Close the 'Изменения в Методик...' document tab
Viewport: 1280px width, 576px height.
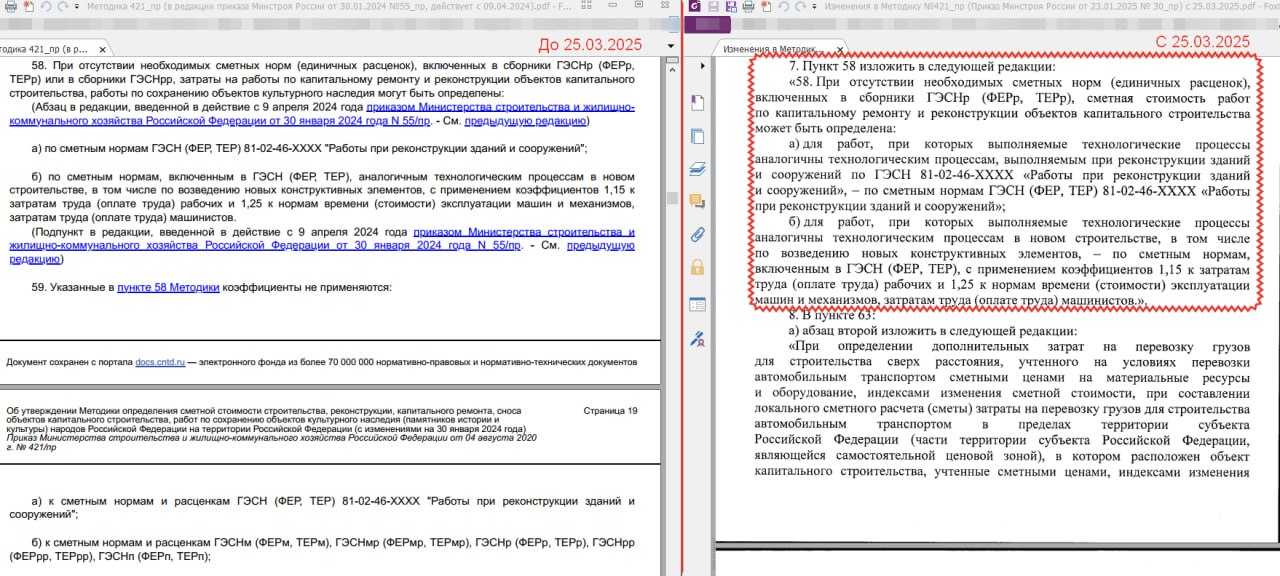[x=840, y=48]
